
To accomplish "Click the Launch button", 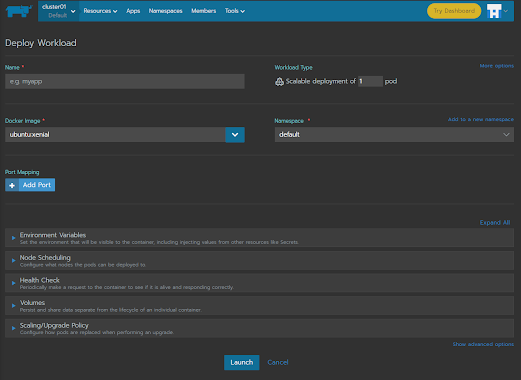I will pos(242,362).
